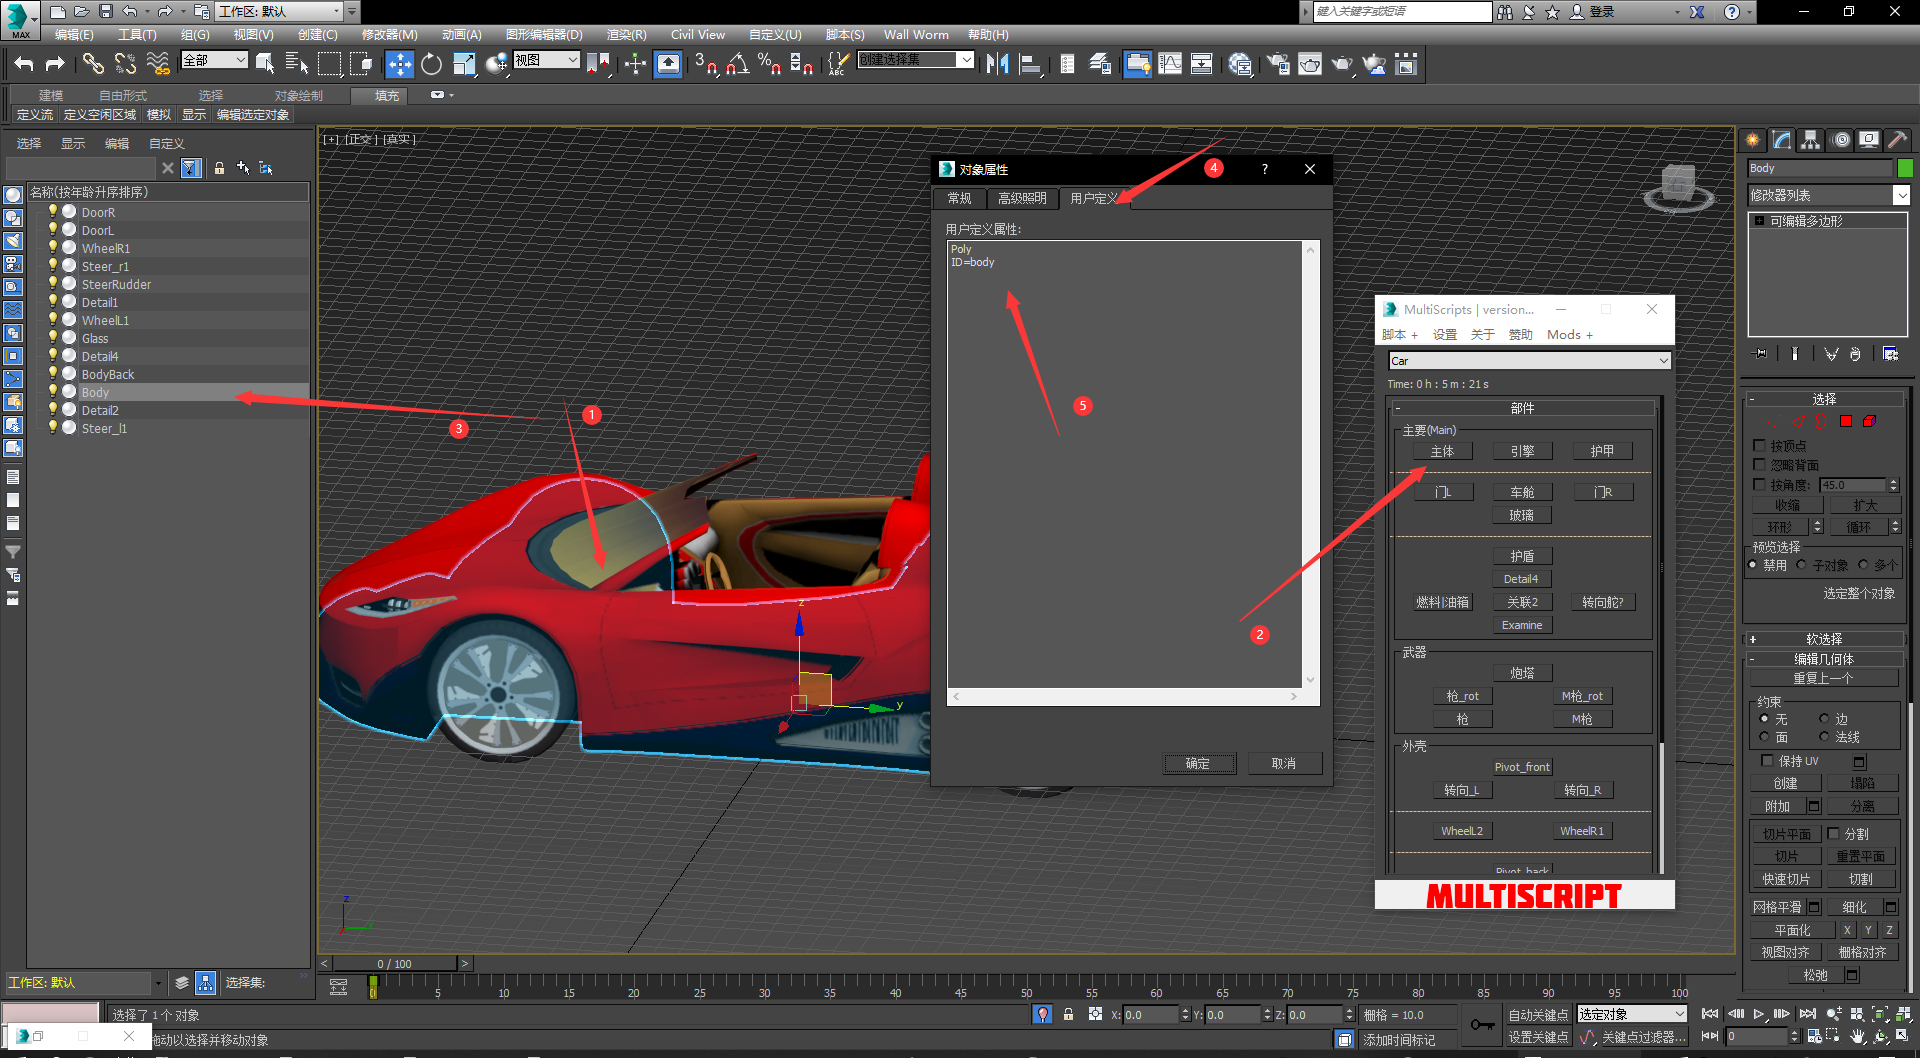Switch to the 常规 tab
The width and height of the screenshot is (1920, 1058).
(959, 198)
